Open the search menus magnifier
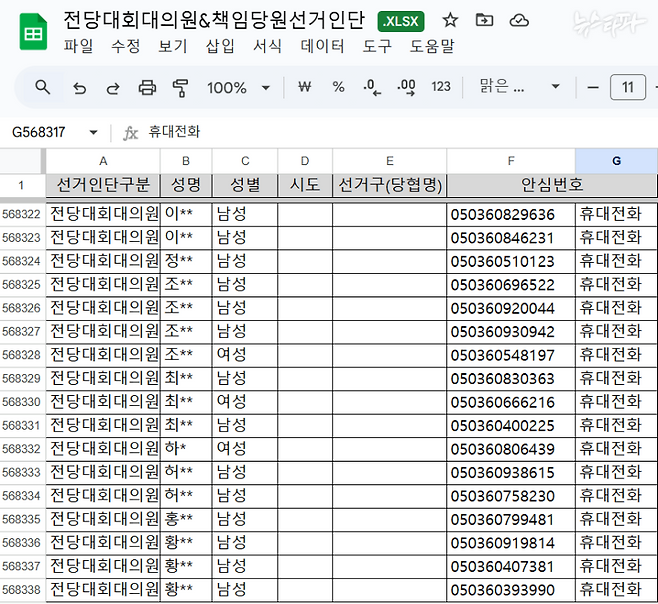The image size is (658, 604). (42, 87)
